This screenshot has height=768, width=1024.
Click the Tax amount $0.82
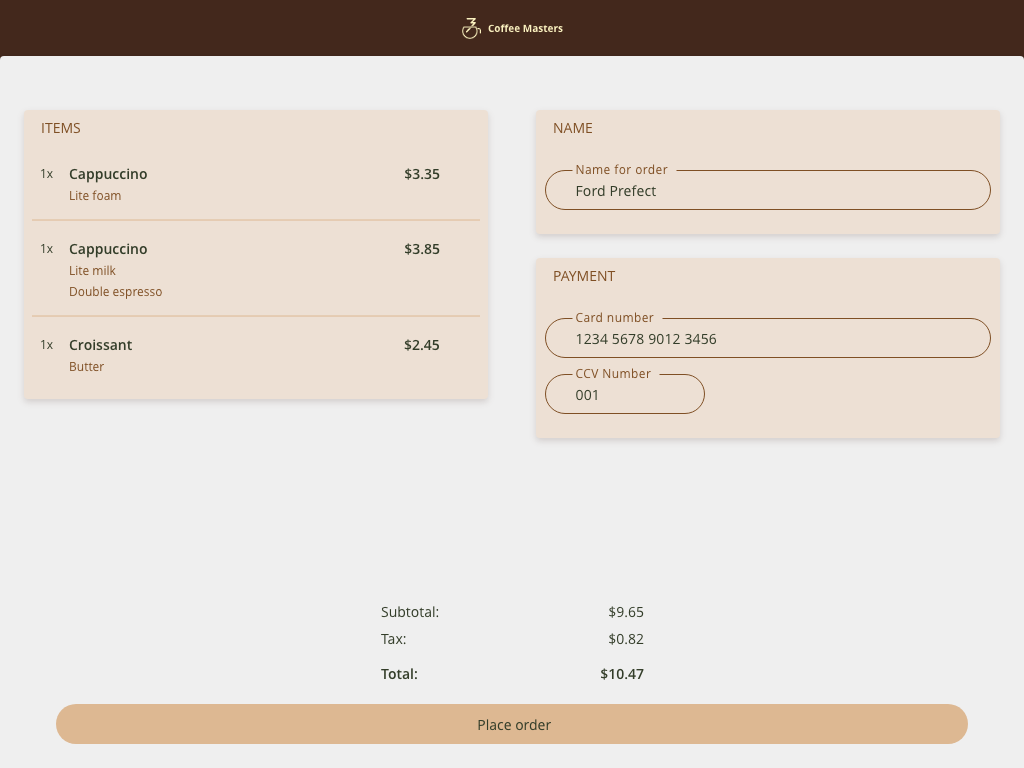pos(625,639)
